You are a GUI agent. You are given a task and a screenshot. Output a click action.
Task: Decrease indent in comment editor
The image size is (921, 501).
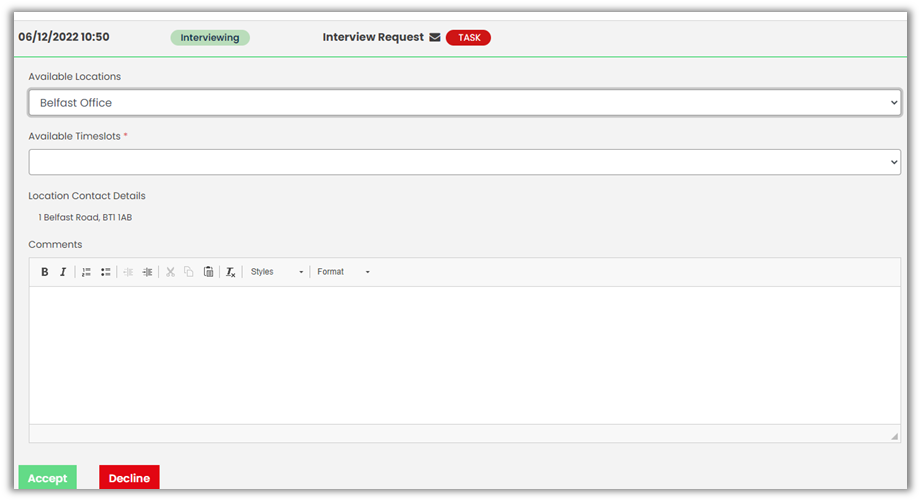[x=128, y=272]
